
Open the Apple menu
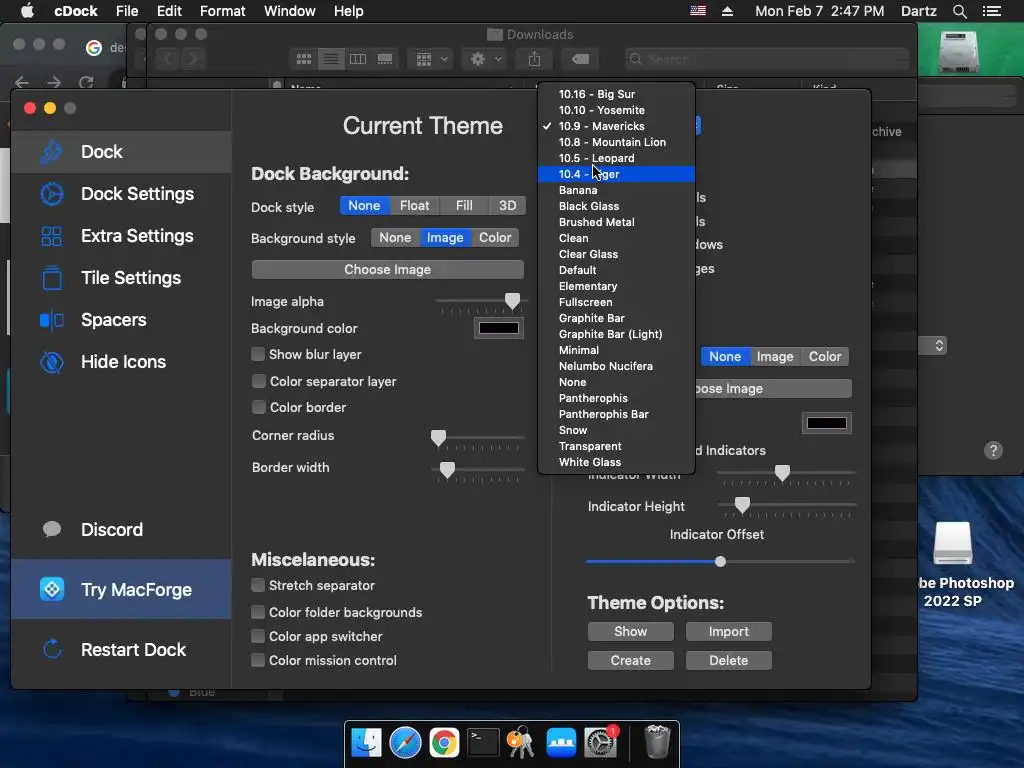click(x=27, y=11)
